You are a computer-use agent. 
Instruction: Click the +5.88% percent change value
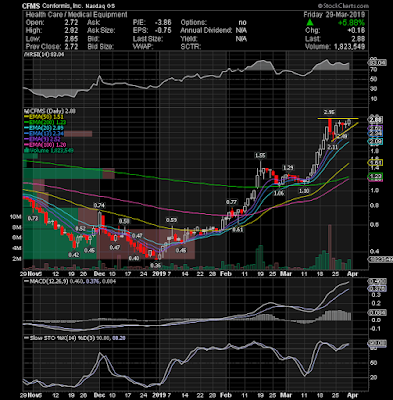click(351, 23)
